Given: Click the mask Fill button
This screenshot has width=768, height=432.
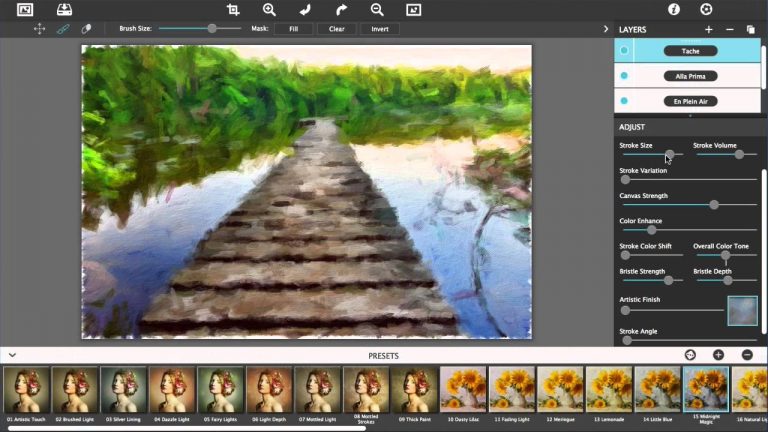Looking at the screenshot, I should 293,29.
